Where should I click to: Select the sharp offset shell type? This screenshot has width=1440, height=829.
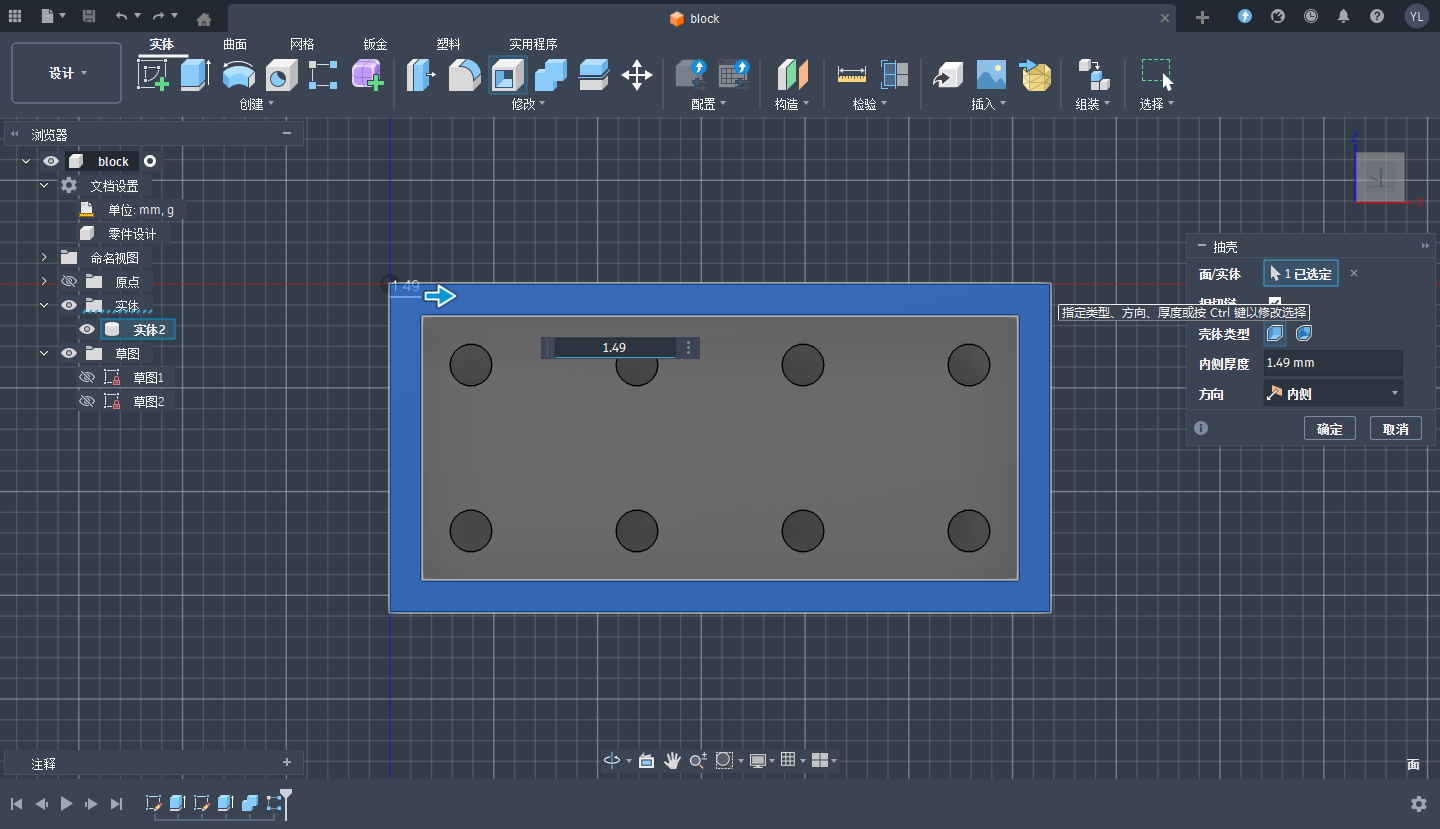coord(1276,333)
